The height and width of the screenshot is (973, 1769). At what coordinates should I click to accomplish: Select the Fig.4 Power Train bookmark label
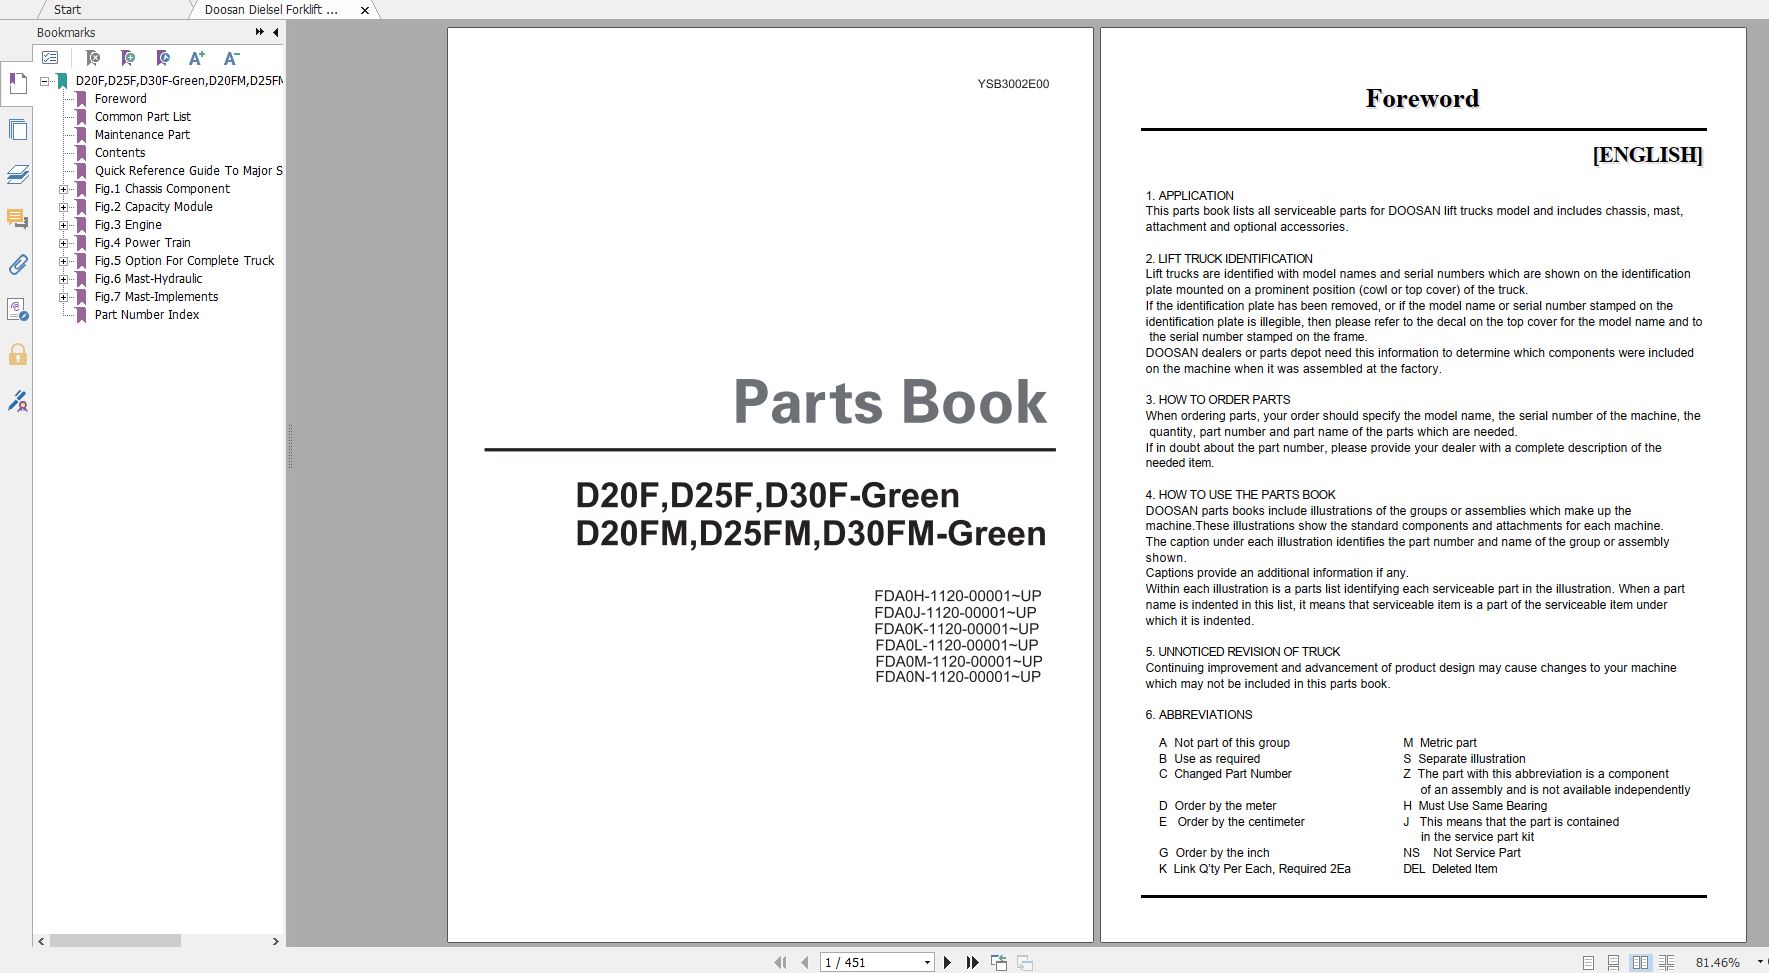pyautogui.click(x=142, y=243)
